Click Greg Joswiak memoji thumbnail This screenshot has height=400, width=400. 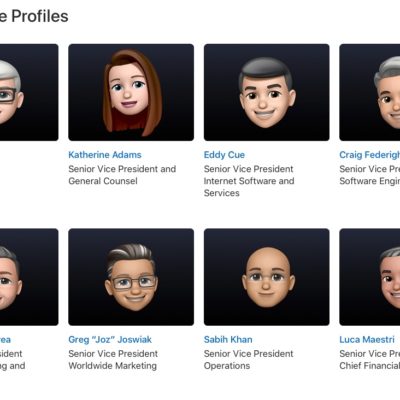131,277
